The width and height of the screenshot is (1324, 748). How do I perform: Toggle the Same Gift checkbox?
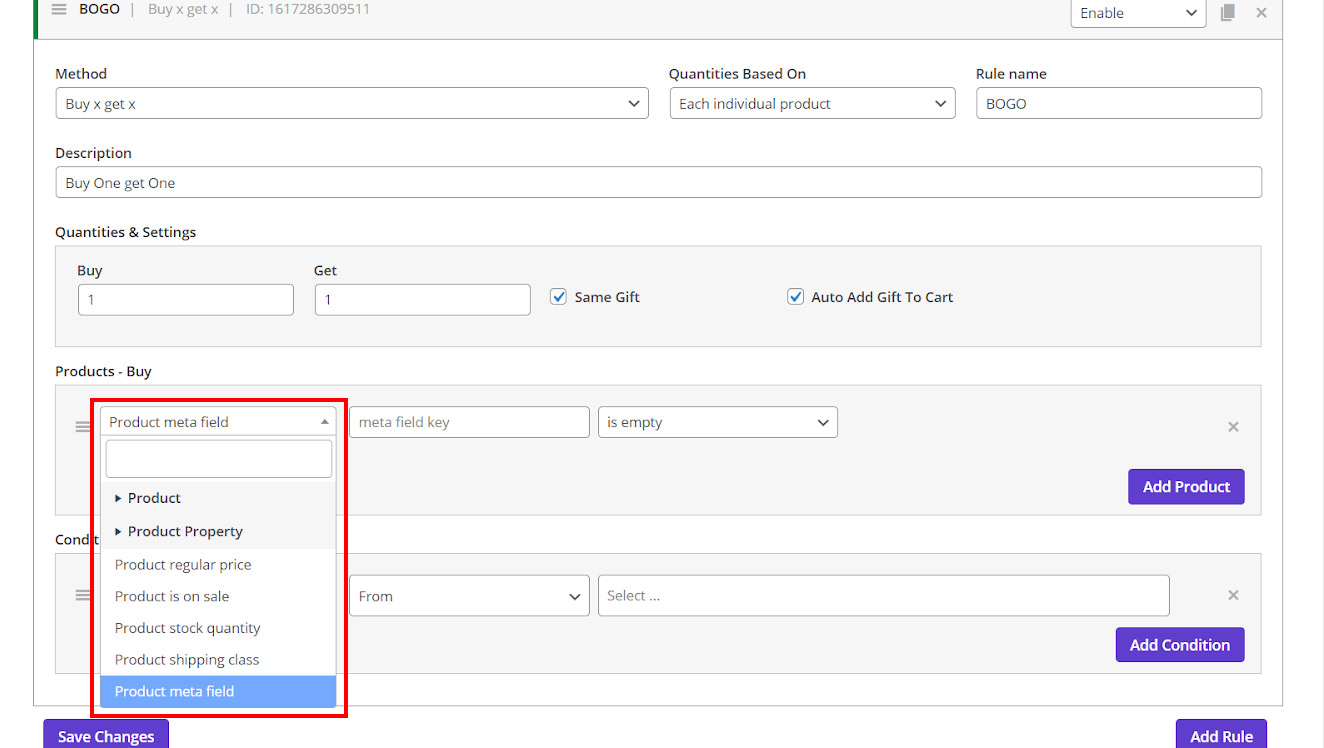coord(559,297)
